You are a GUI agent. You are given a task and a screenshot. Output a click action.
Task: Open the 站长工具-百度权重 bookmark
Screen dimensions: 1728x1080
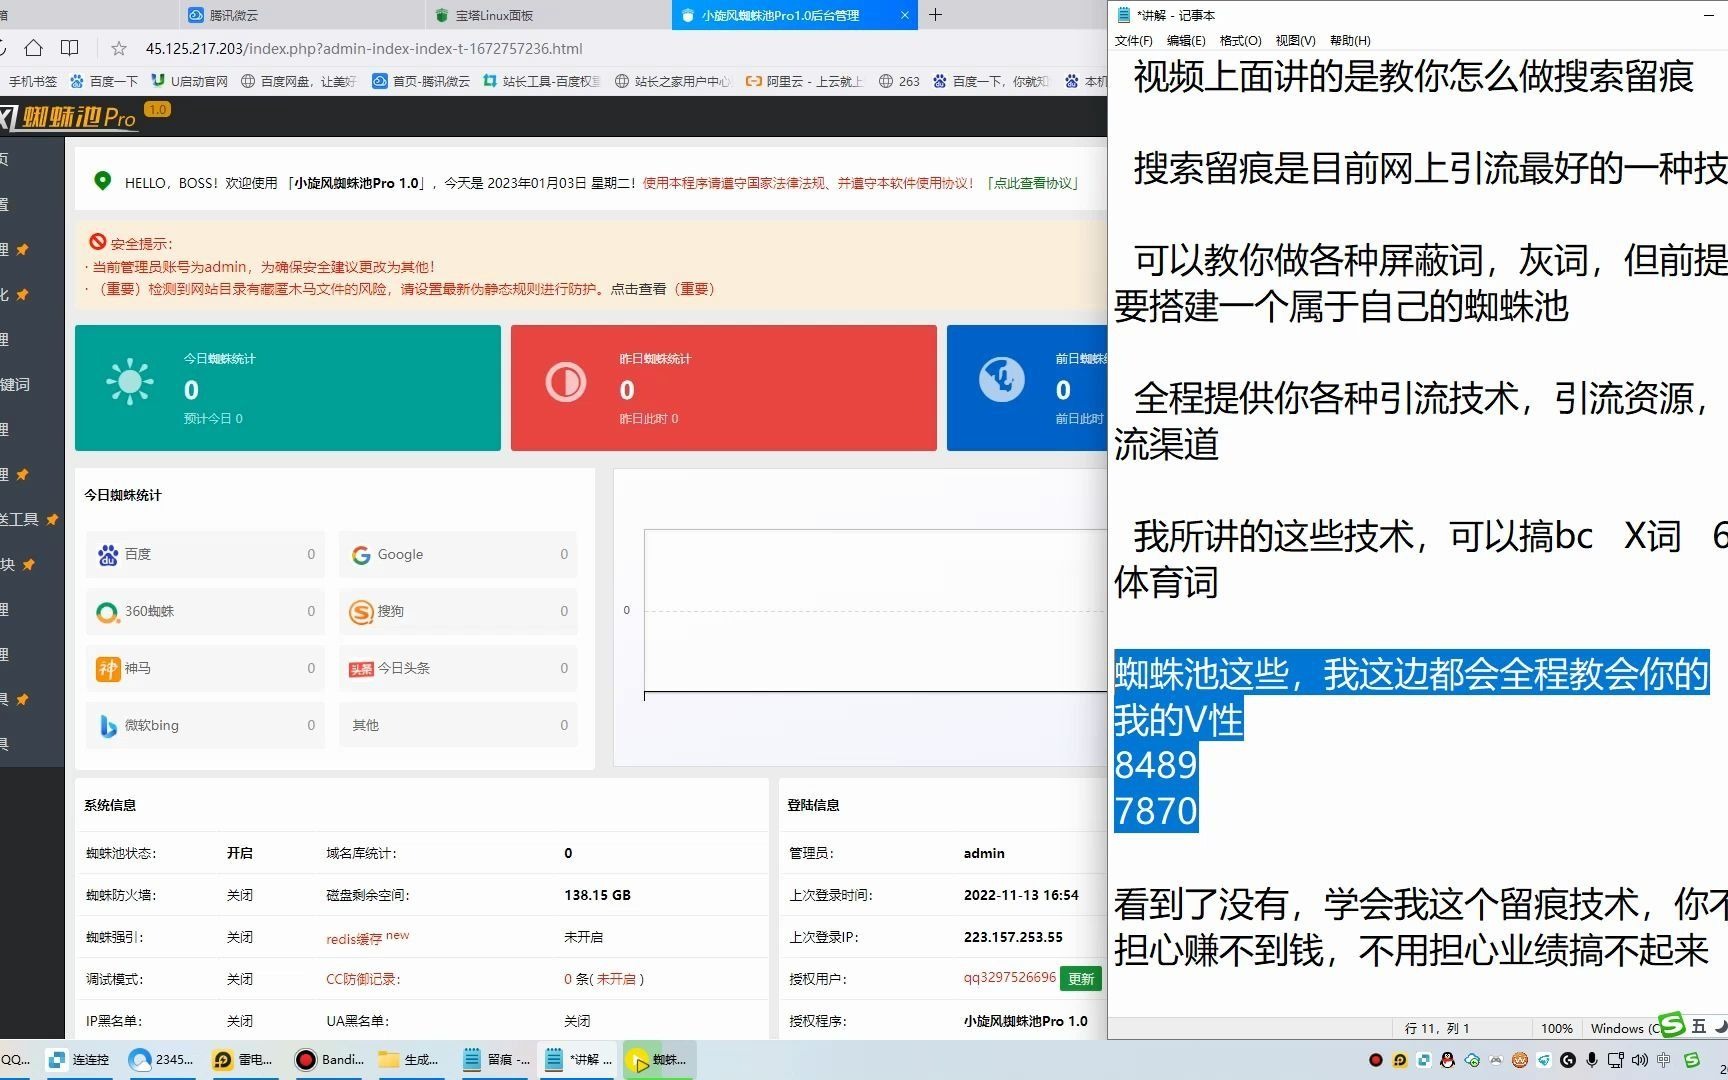tap(541, 81)
